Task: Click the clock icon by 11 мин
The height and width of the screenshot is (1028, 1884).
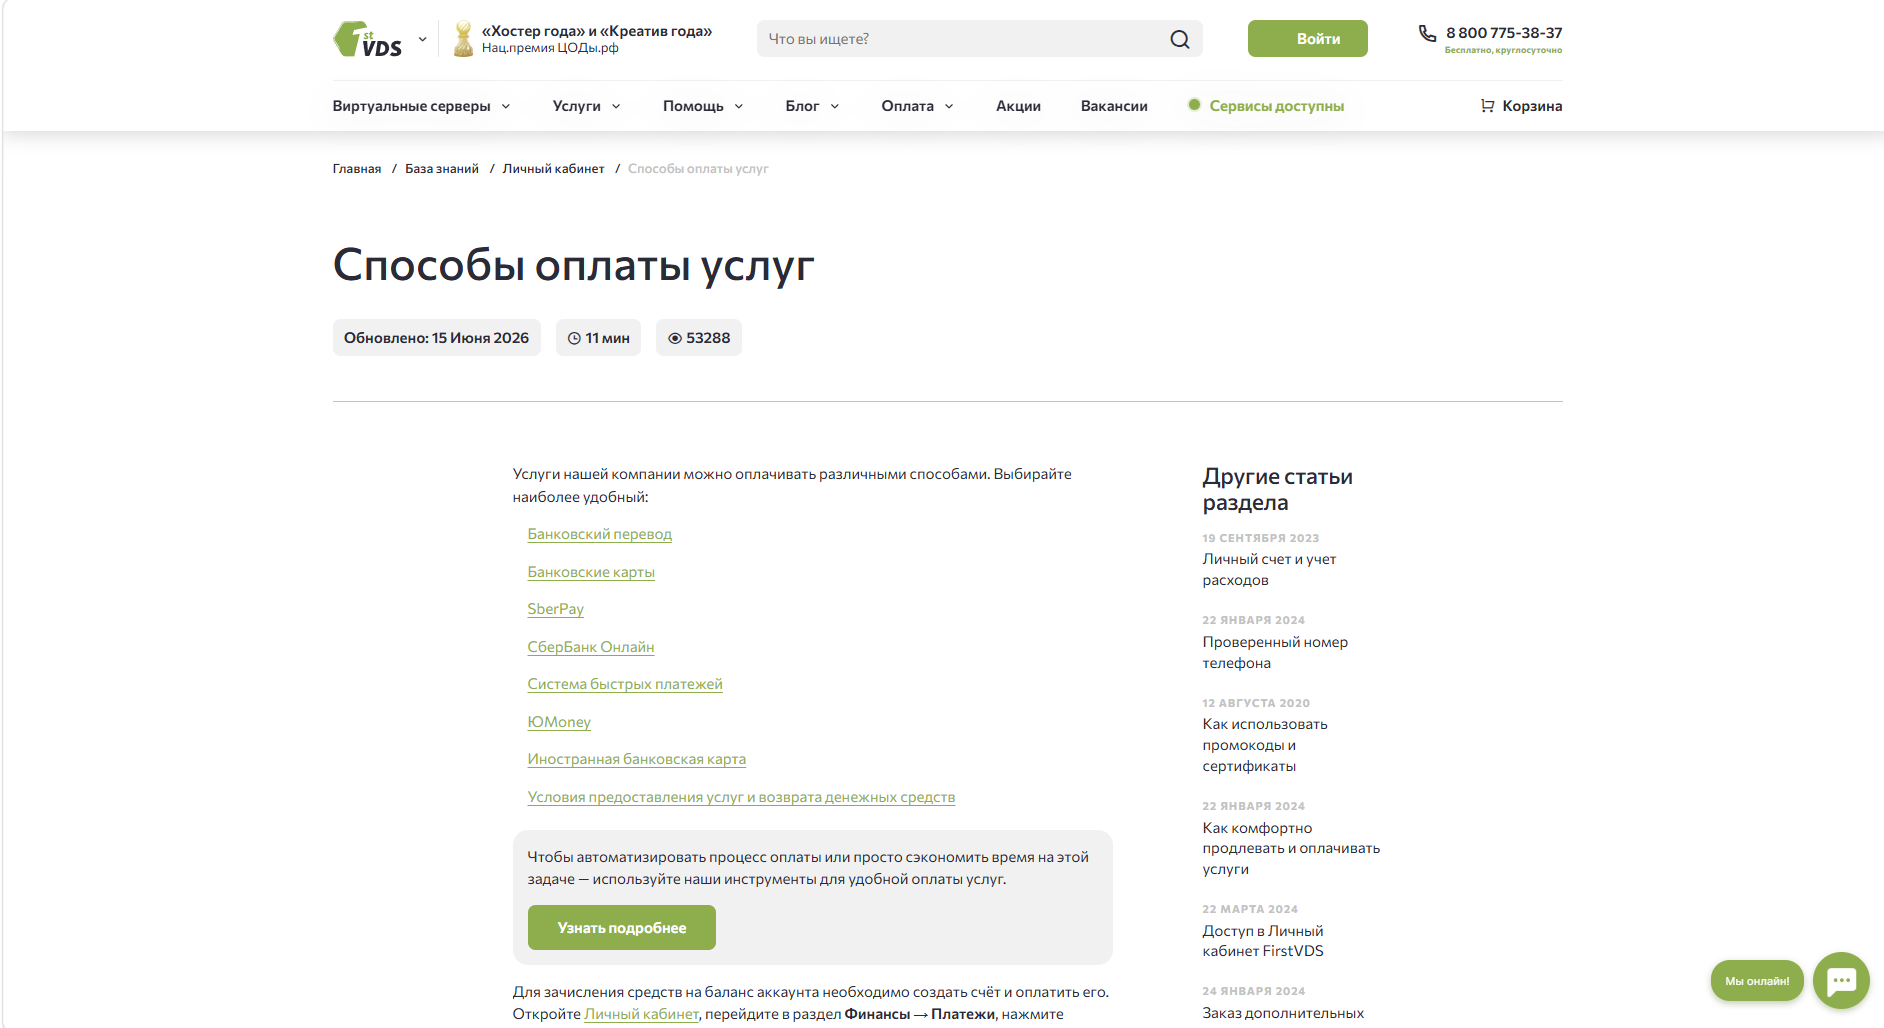Action: (574, 338)
